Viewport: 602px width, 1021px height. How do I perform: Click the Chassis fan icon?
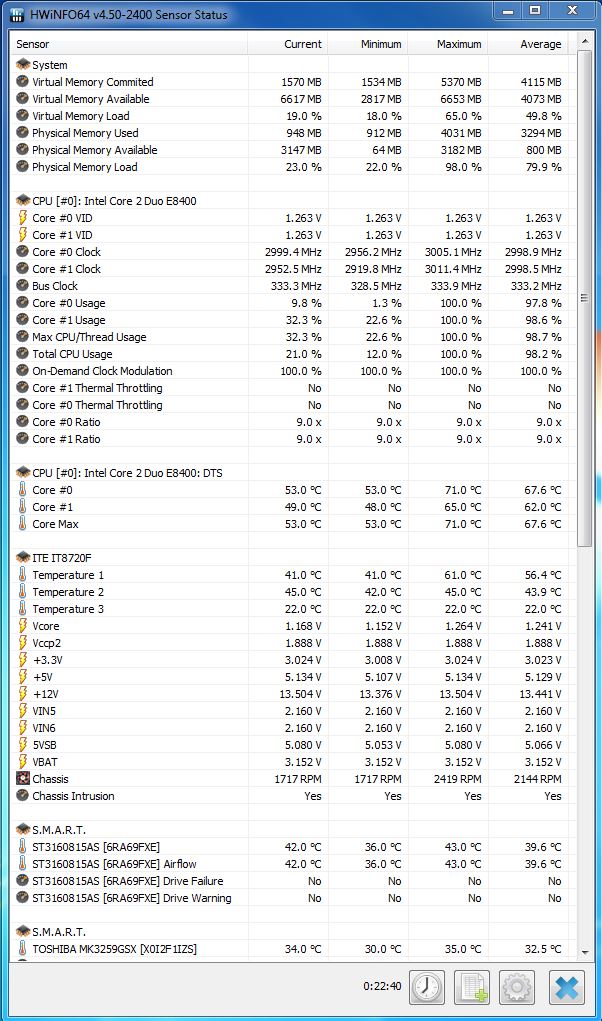pyautogui.click(x=23, y=779)
